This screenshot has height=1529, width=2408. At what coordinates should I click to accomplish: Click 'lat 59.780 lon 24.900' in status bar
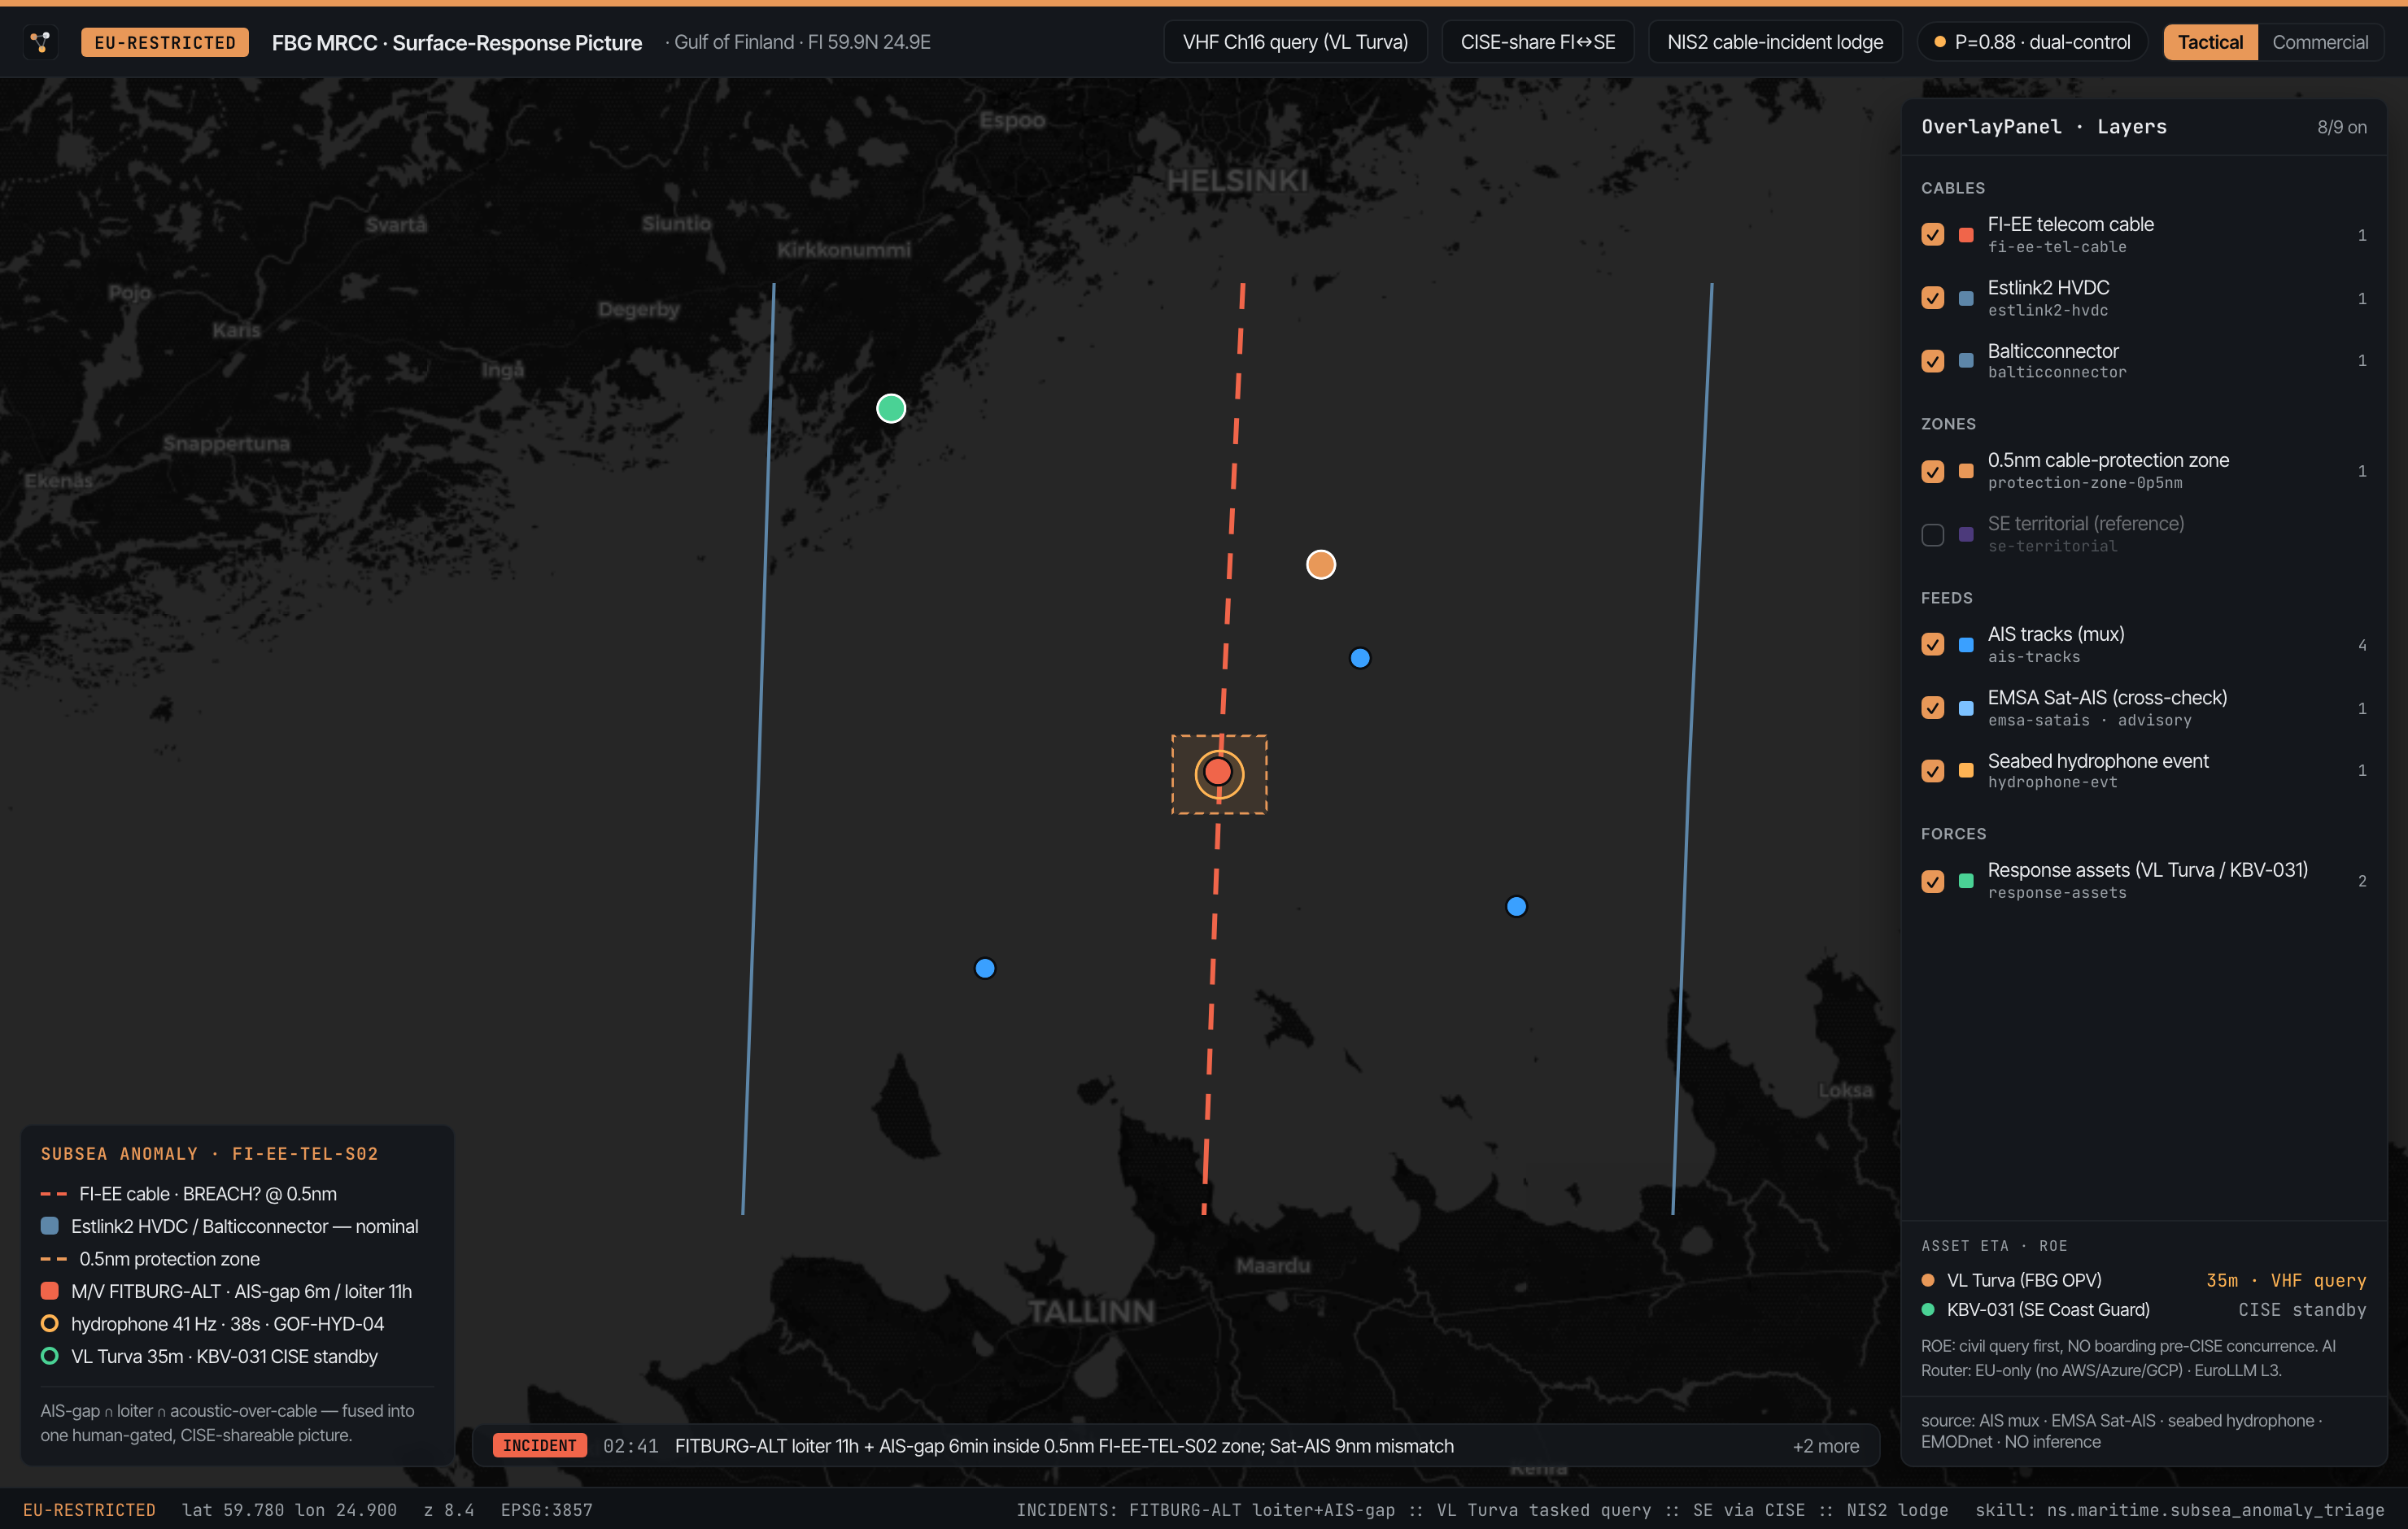(x=289, y=1510)
